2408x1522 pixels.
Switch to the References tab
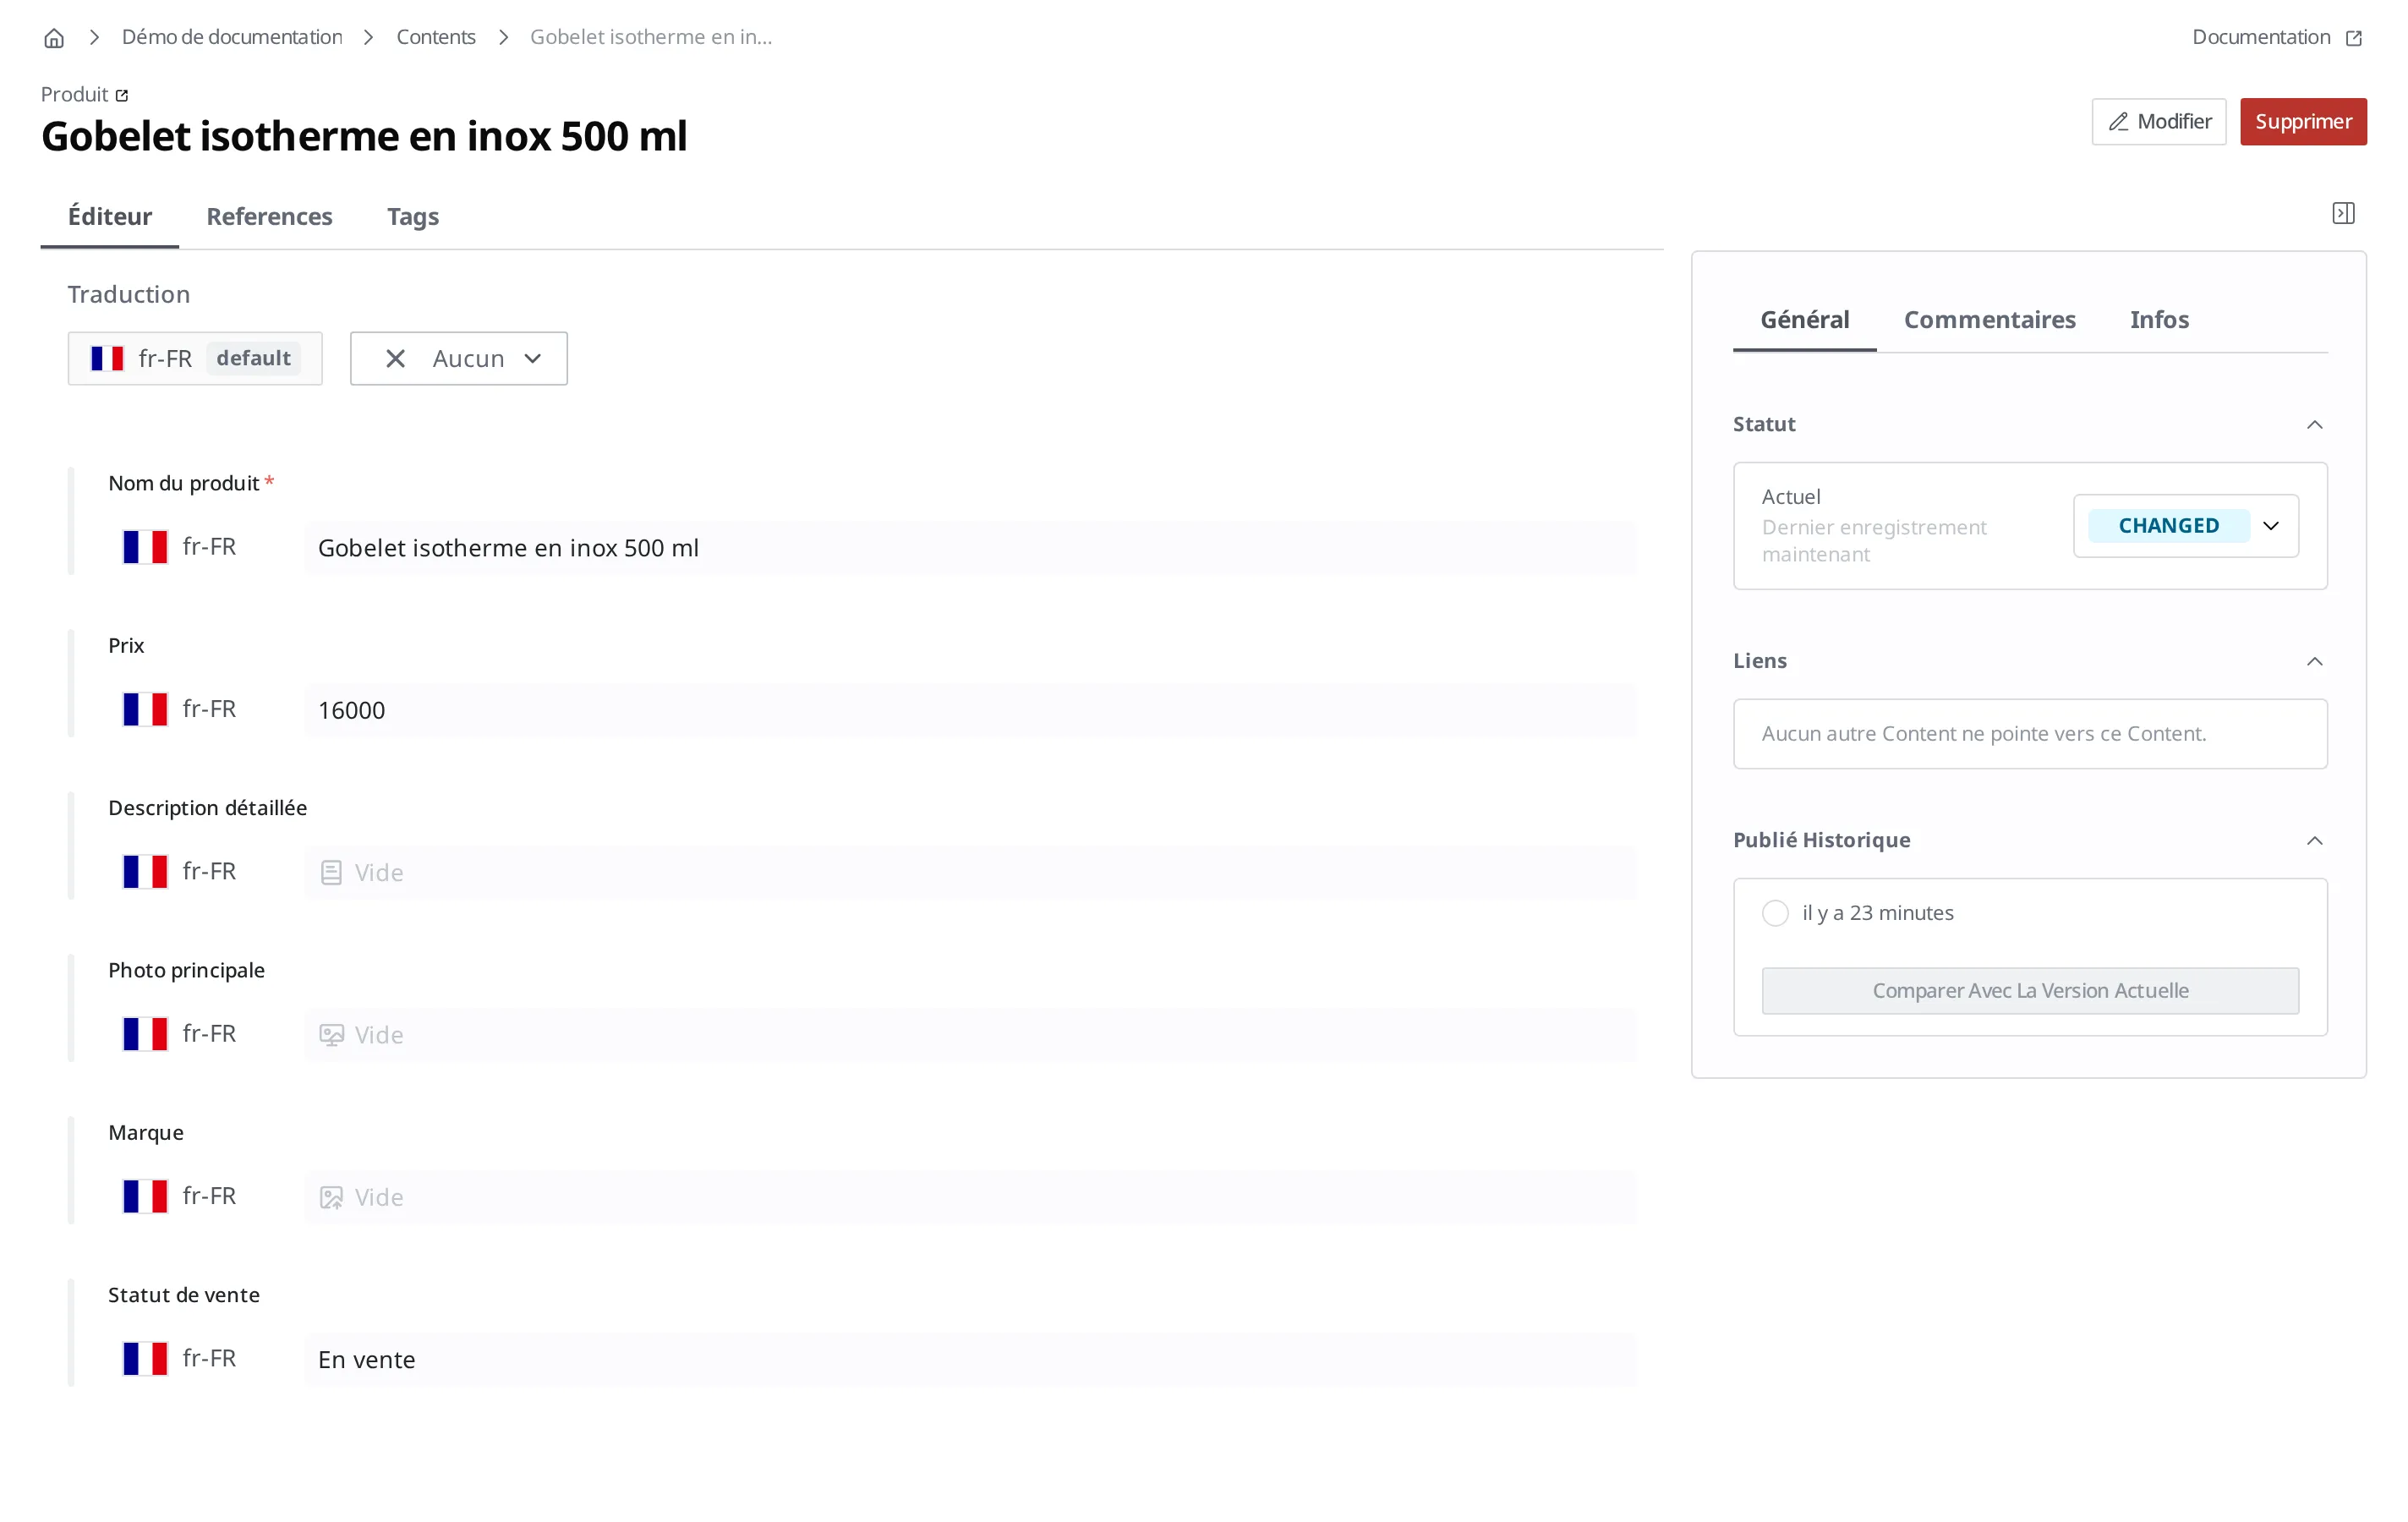click(x=269, y=217)
